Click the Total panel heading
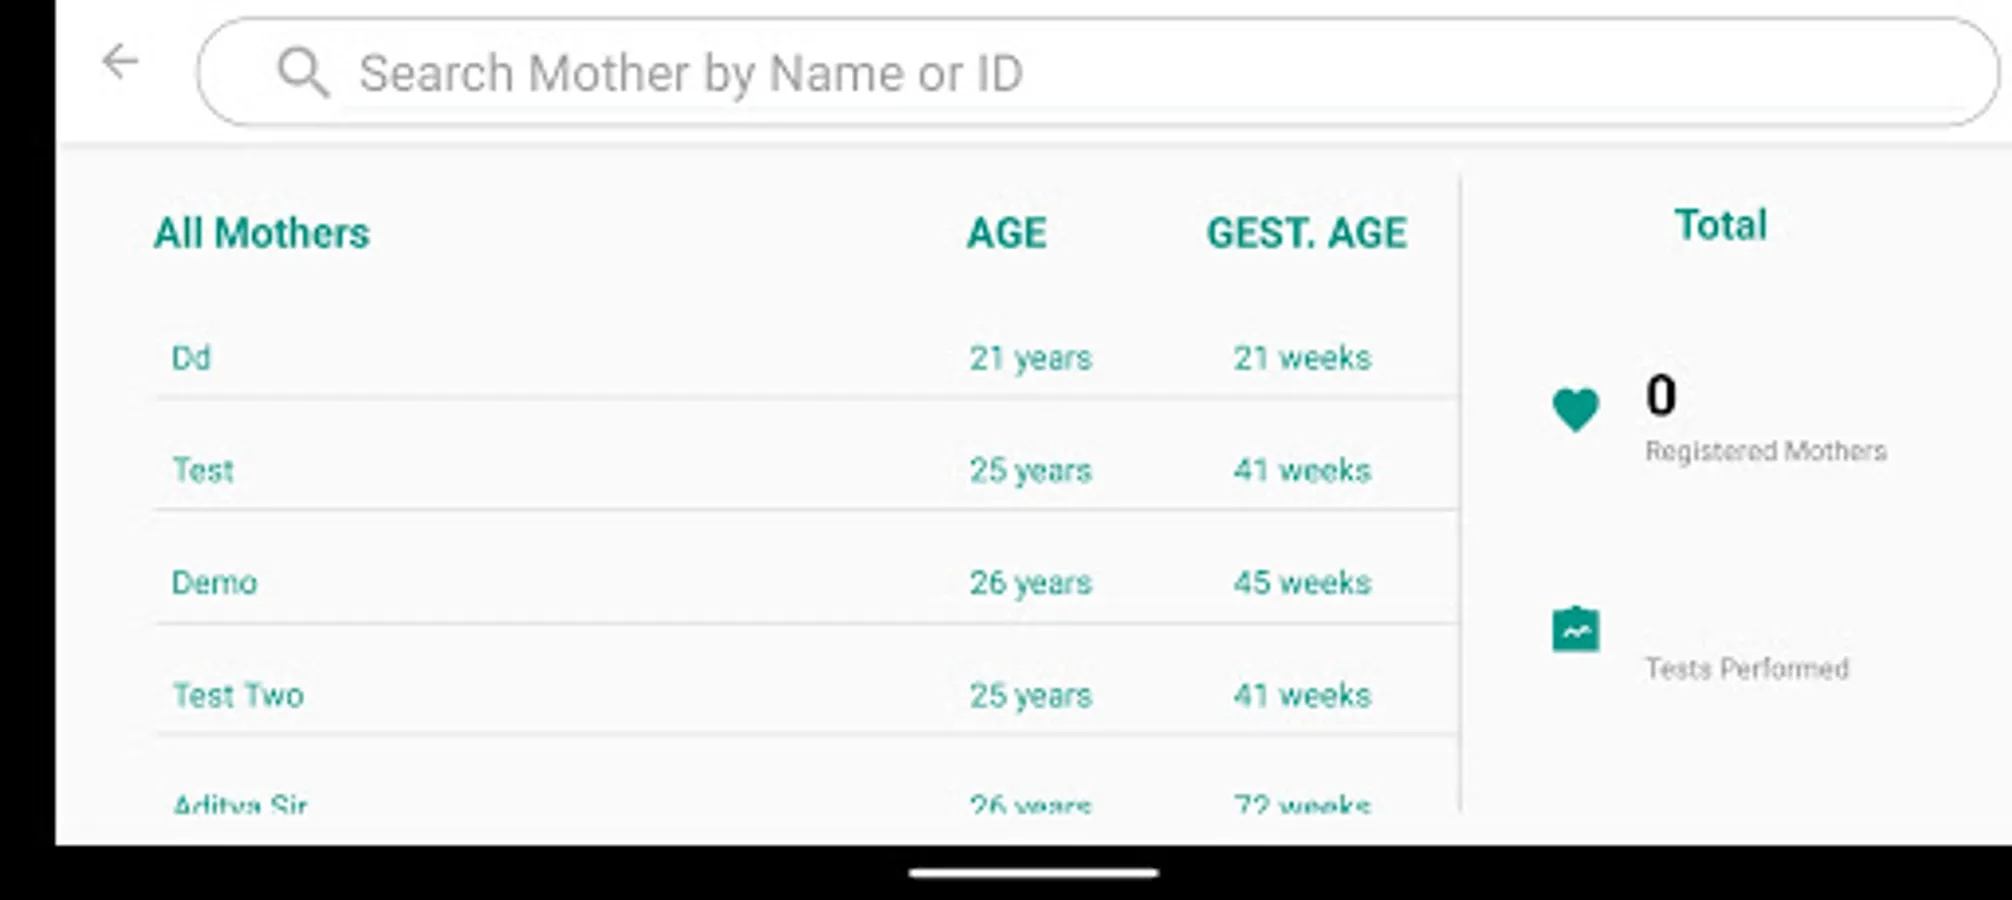Image resolution: width=2012 pixels, height=900 pixels. click(x=1721, y=225)
